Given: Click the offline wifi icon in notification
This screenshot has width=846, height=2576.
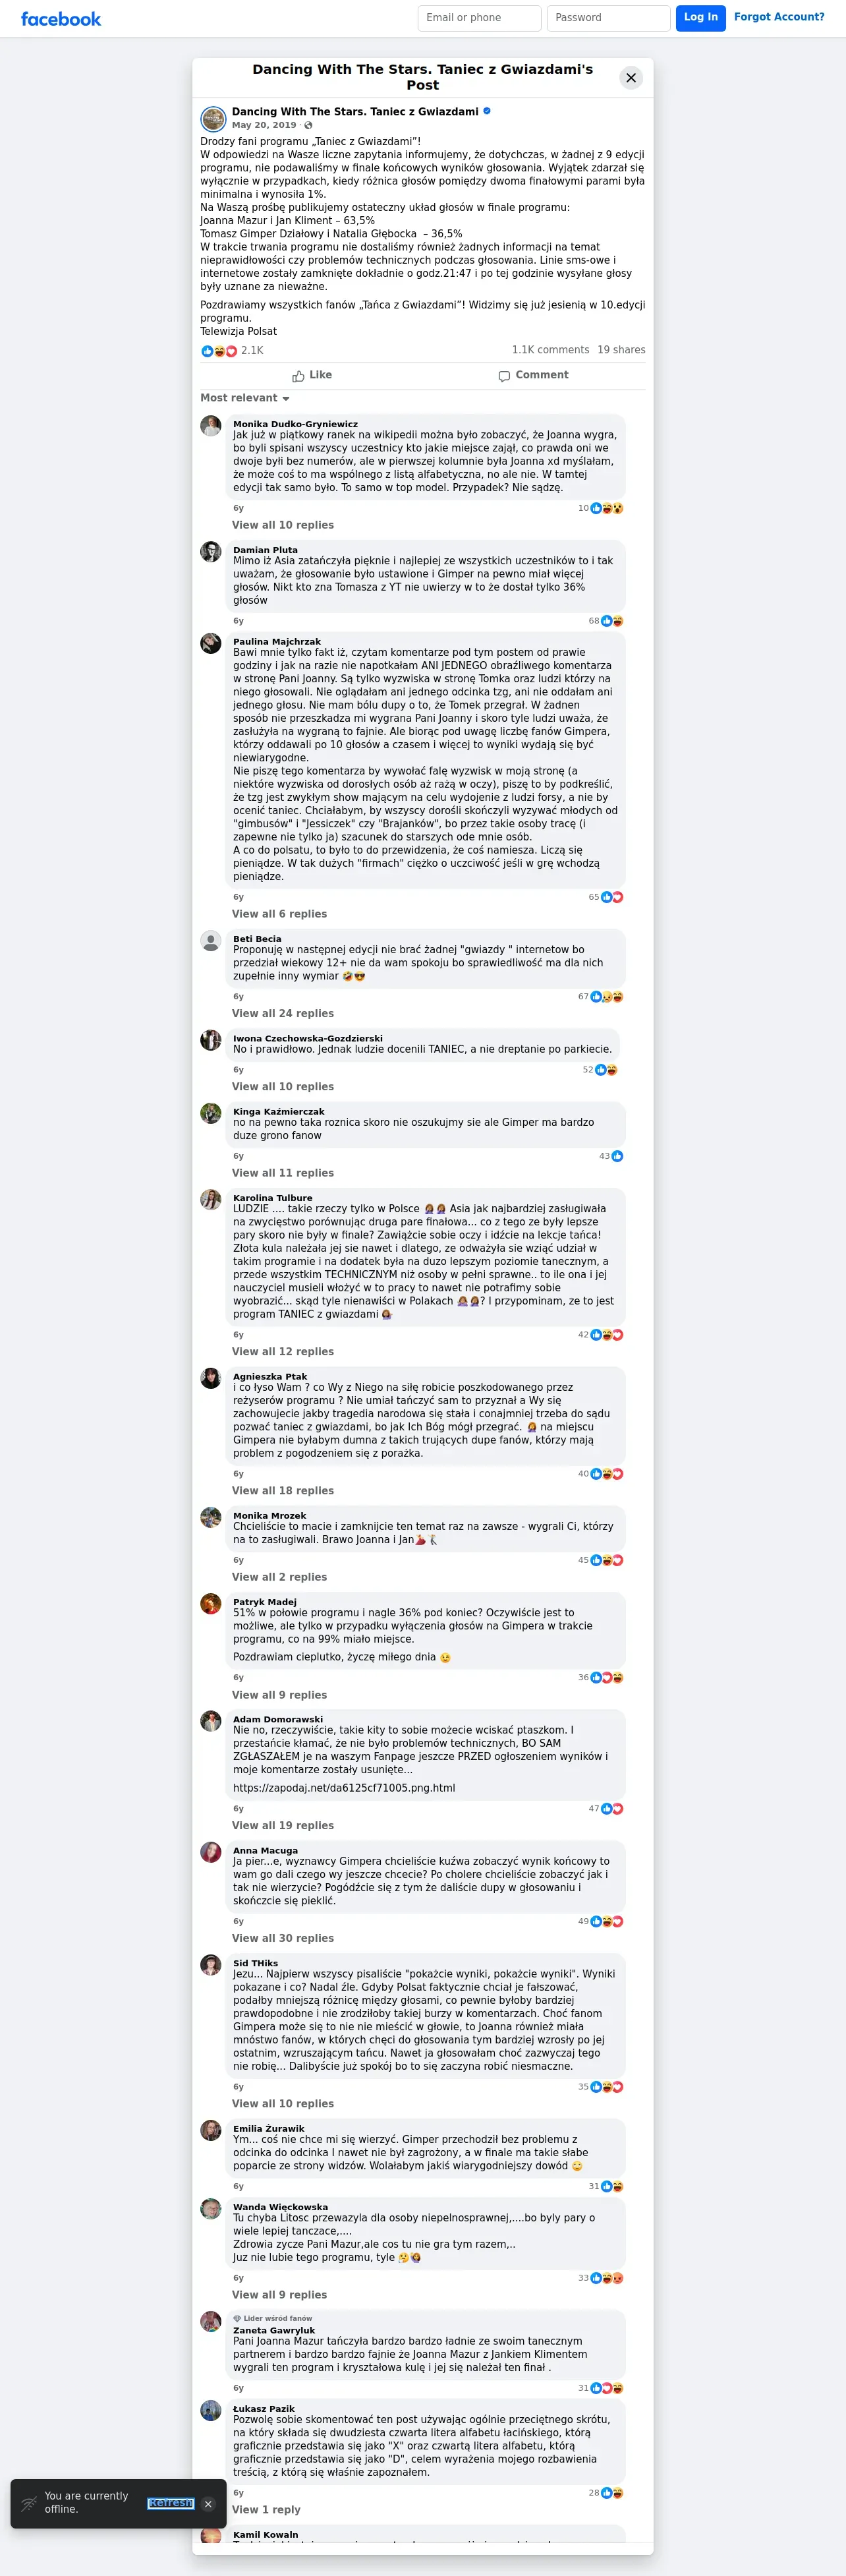Looking at the screenshot, I should [x=29, y=2504].
